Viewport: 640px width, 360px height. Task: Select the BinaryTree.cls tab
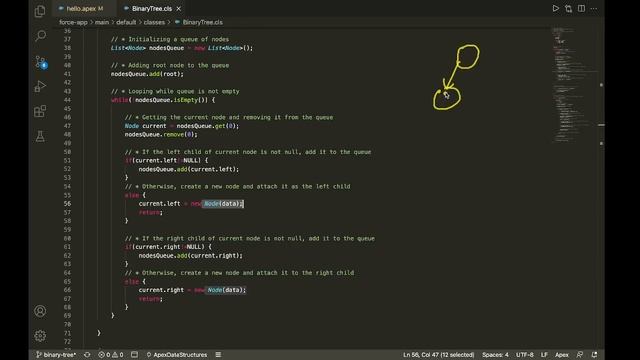coord(151,8)
